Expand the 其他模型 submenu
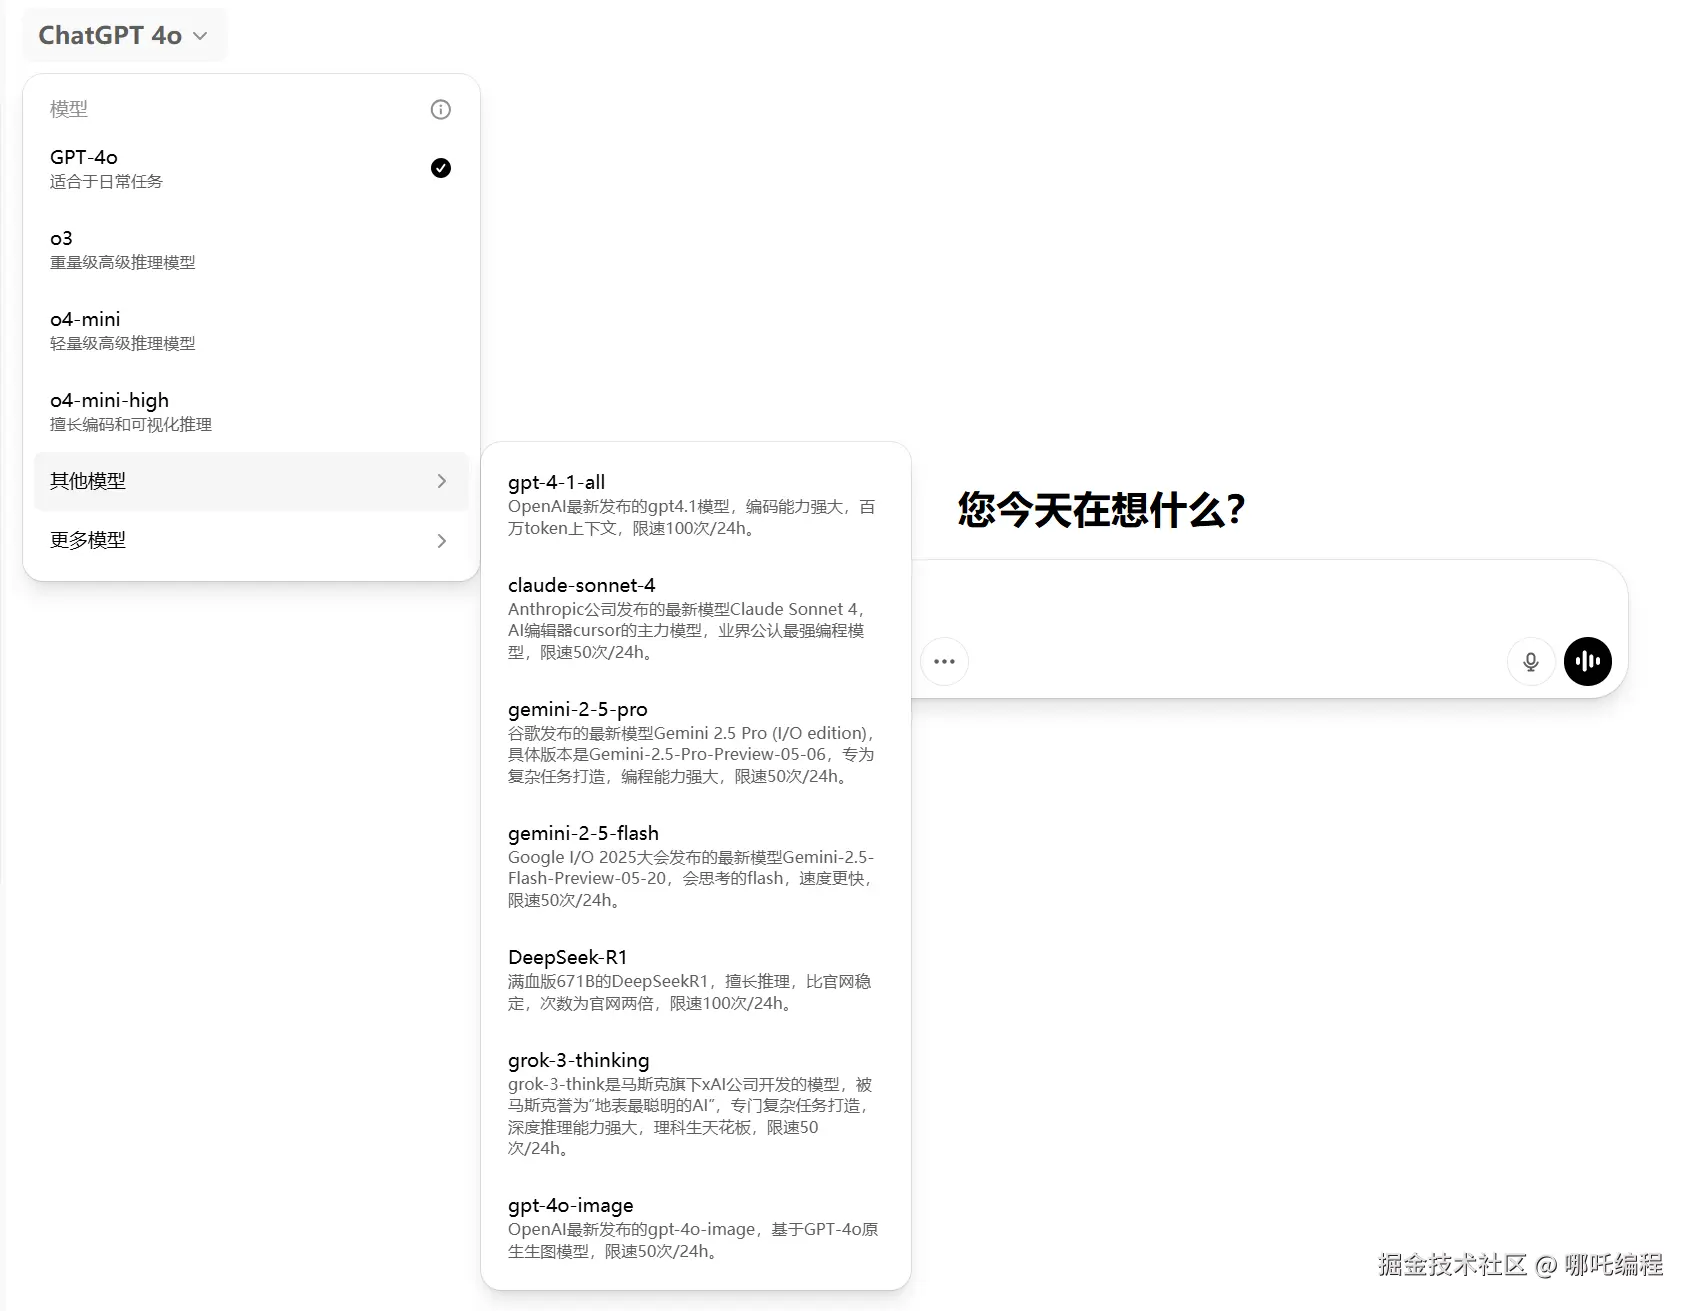This screenshot has height=1311, width=1696. click(250, 481)
